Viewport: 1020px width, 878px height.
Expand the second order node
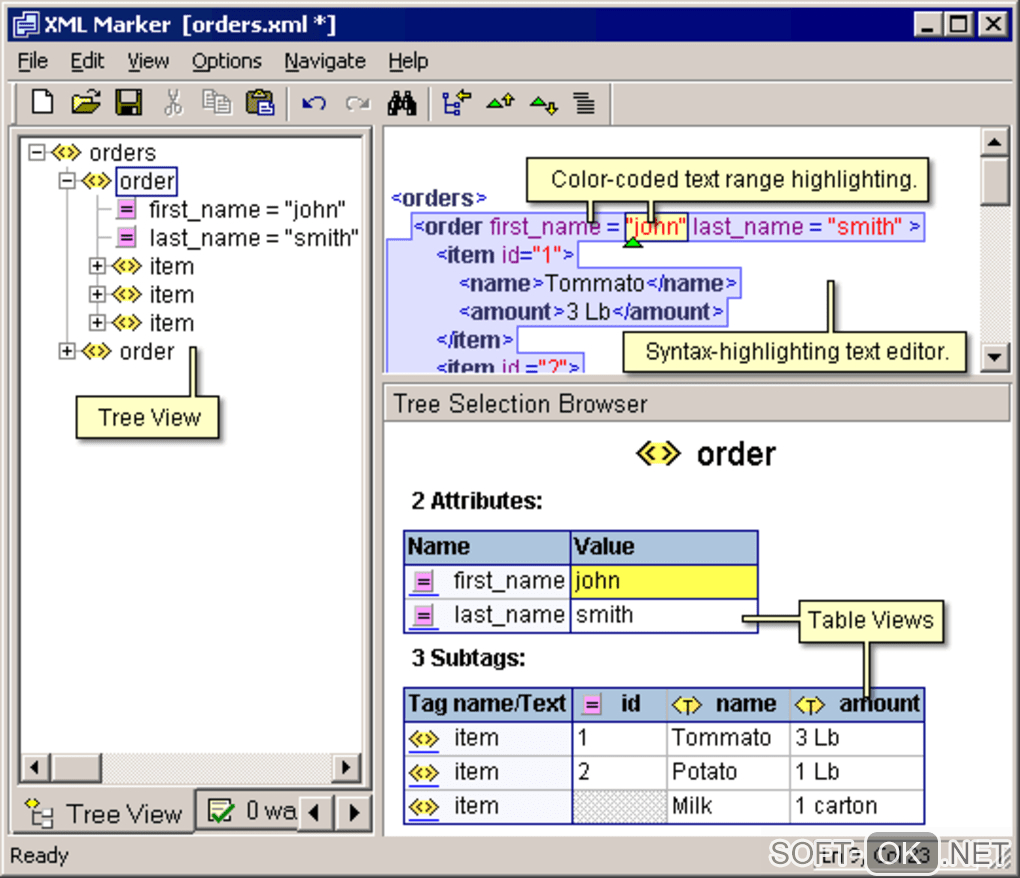(67, 351)
